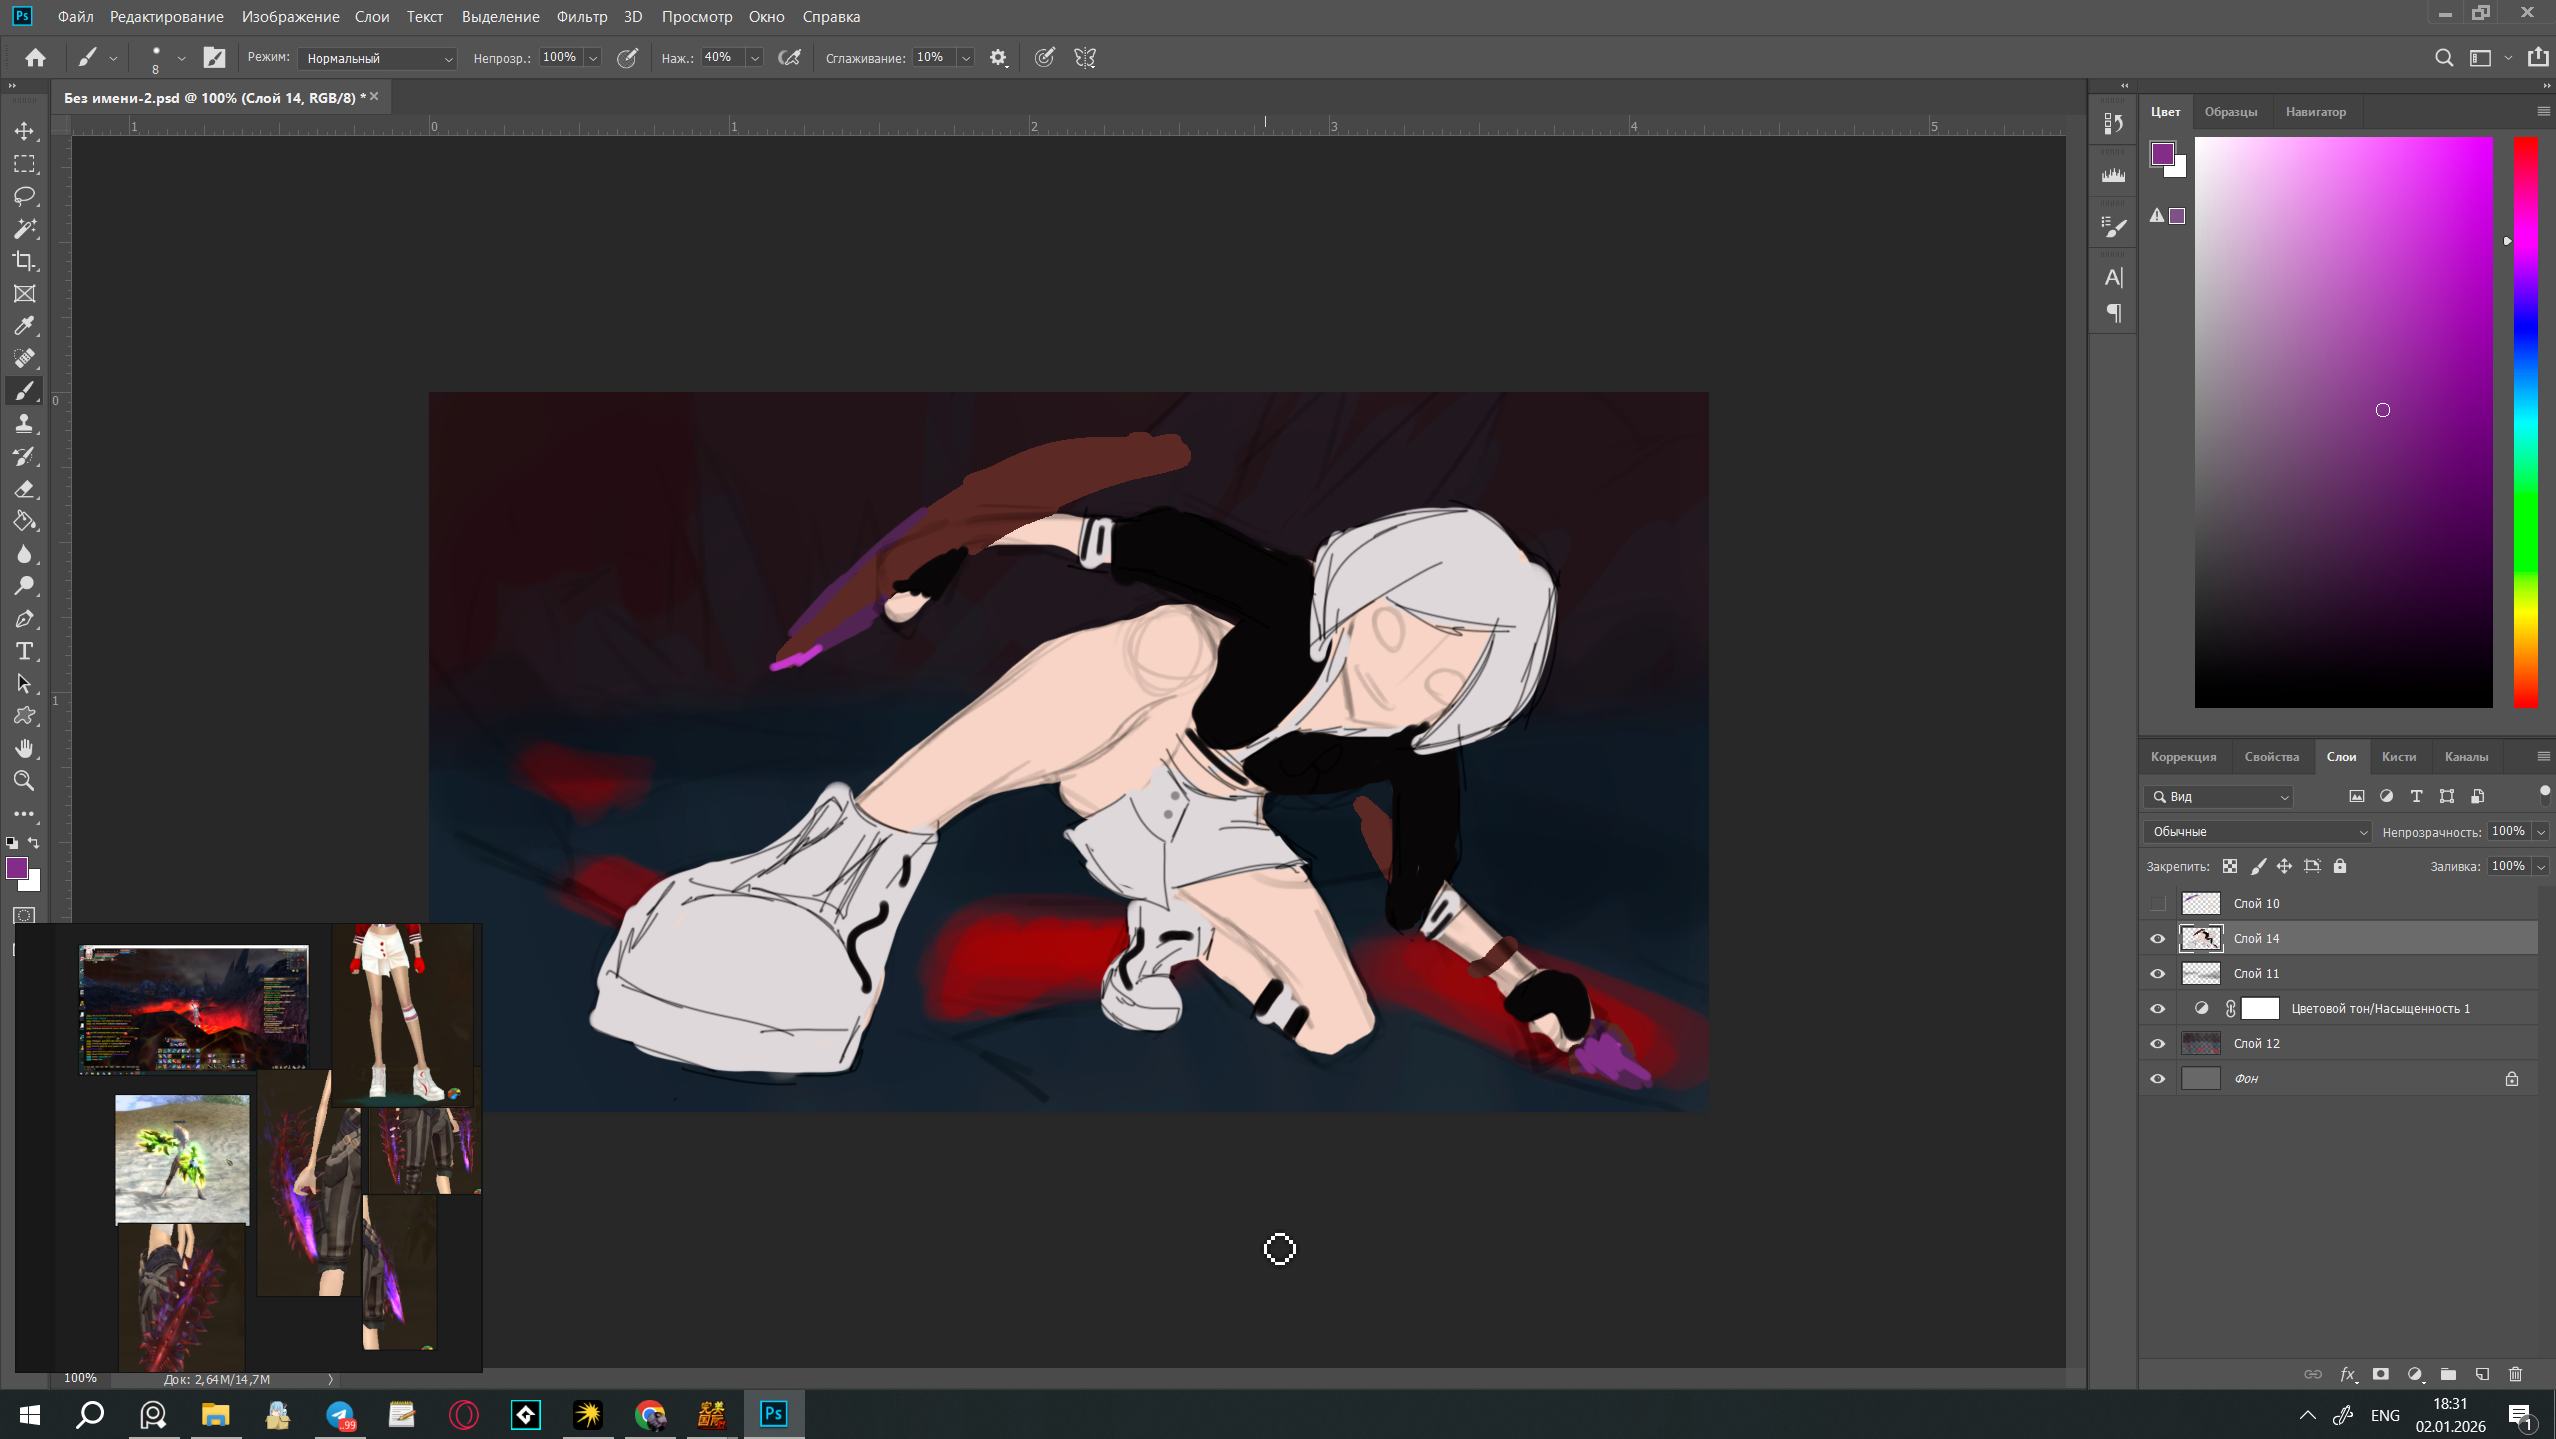Open Telegram from the taskbar
Viewport: 2556px width, 1439px height.
pyautogui.click(x=340, y=1414)
